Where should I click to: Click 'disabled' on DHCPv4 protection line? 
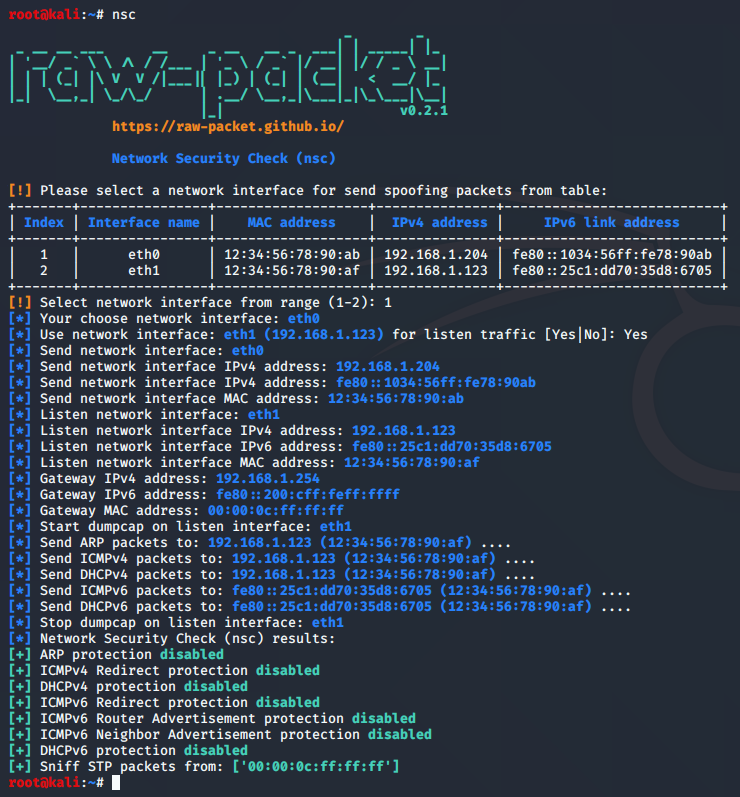pyautogui.click(x=215, y=687)
